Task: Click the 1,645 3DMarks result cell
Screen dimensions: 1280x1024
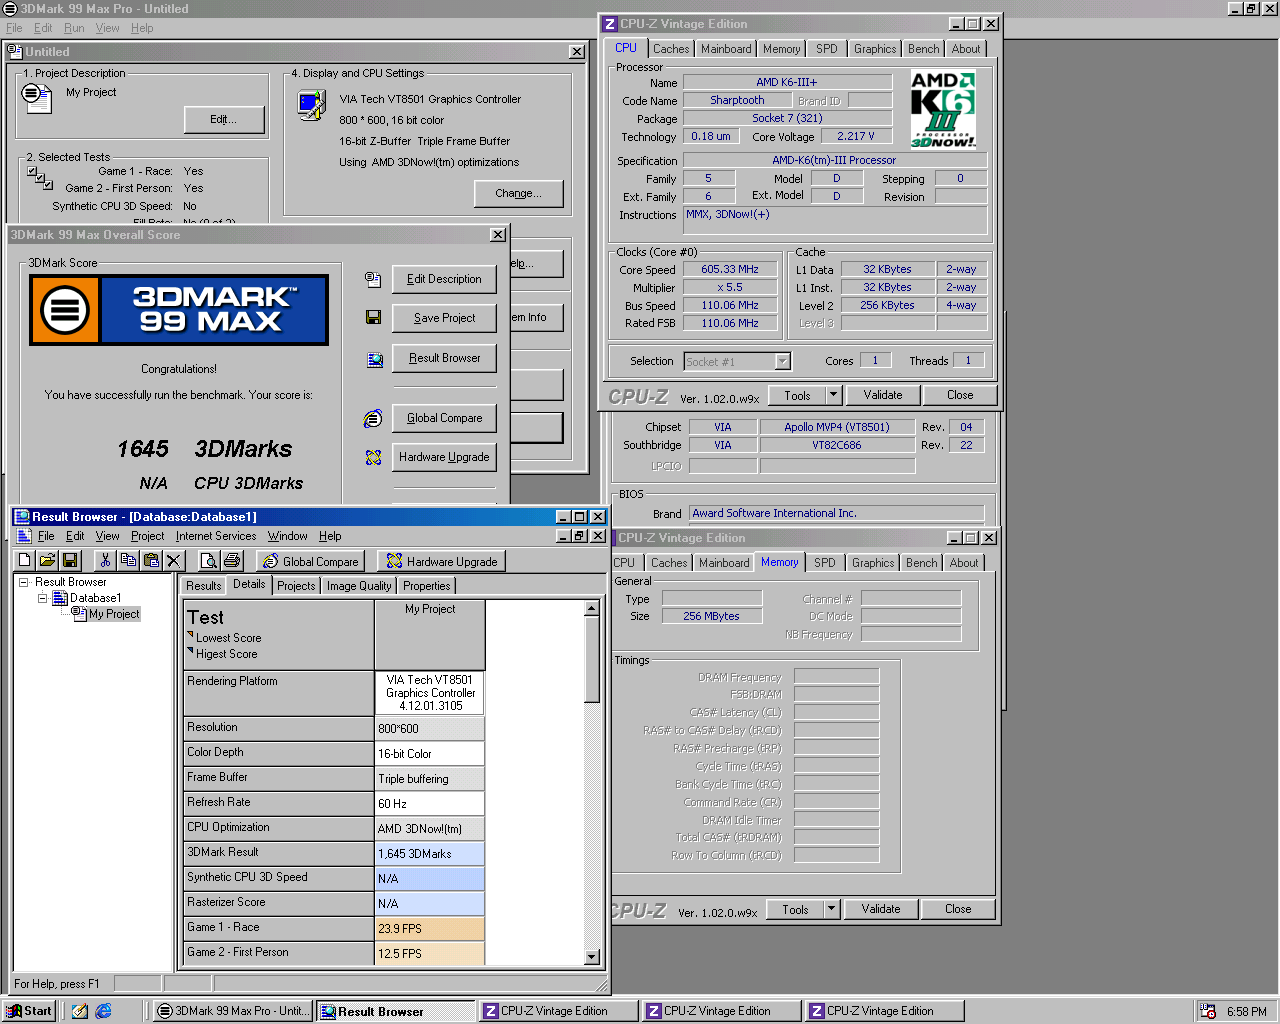Action: (430, 854)
